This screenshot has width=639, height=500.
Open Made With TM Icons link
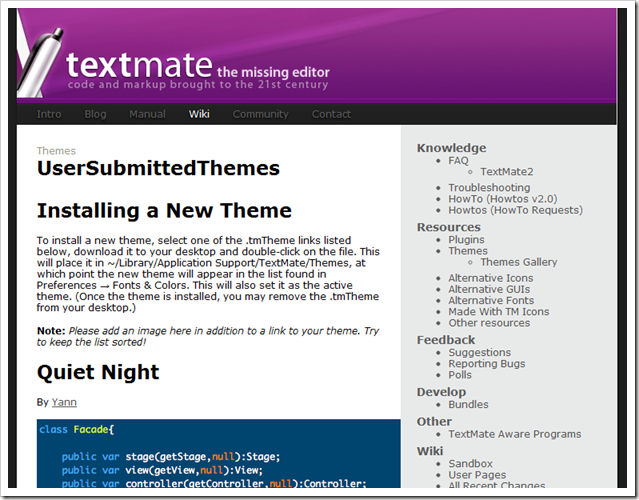tap(499, 312)
